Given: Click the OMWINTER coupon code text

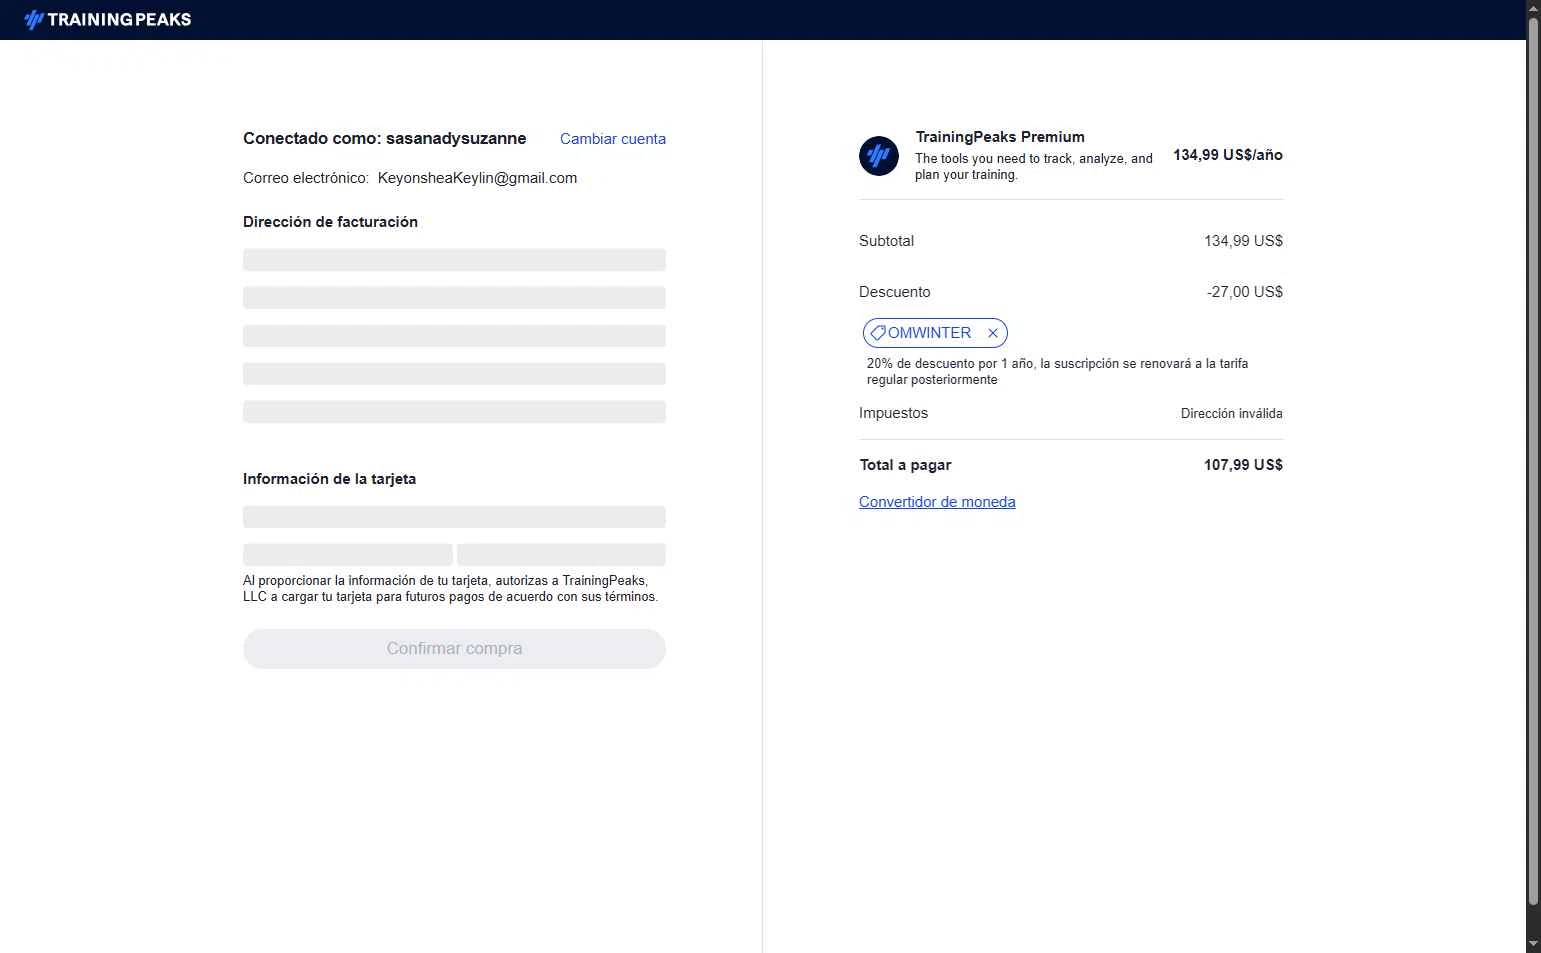Looking at the screenshot, I should (929, 333).
